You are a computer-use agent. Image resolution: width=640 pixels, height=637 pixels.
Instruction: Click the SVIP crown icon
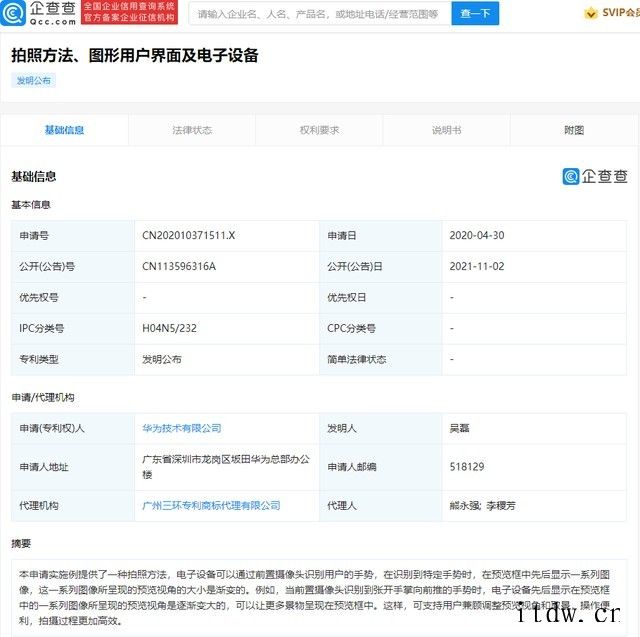(590, 13)
